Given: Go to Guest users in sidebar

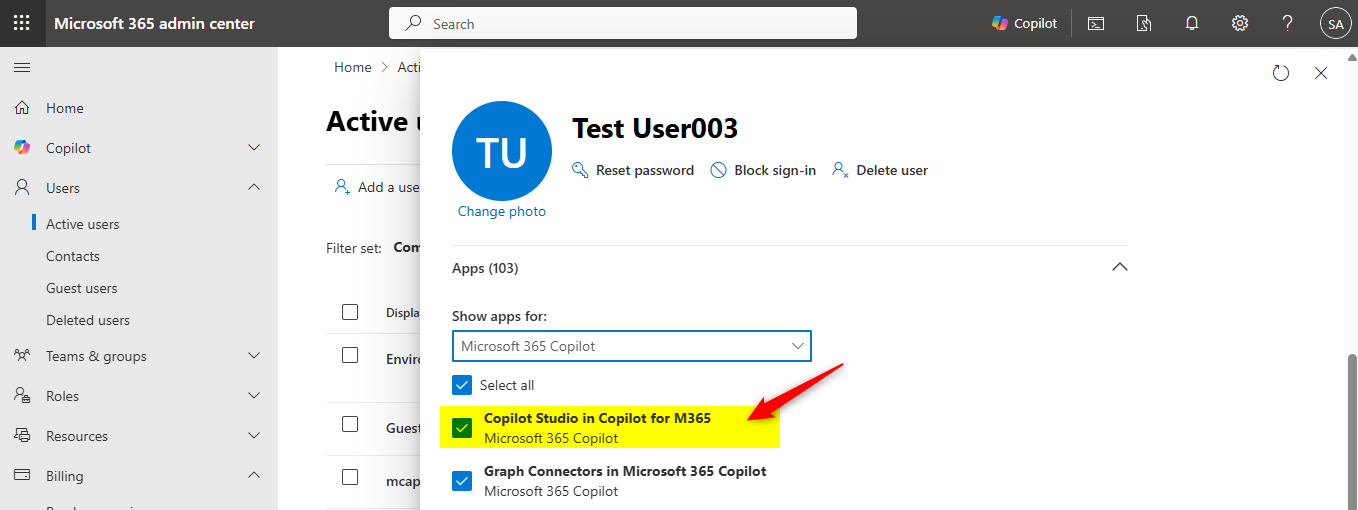Looking at the screenshot, I should point(81,288).
